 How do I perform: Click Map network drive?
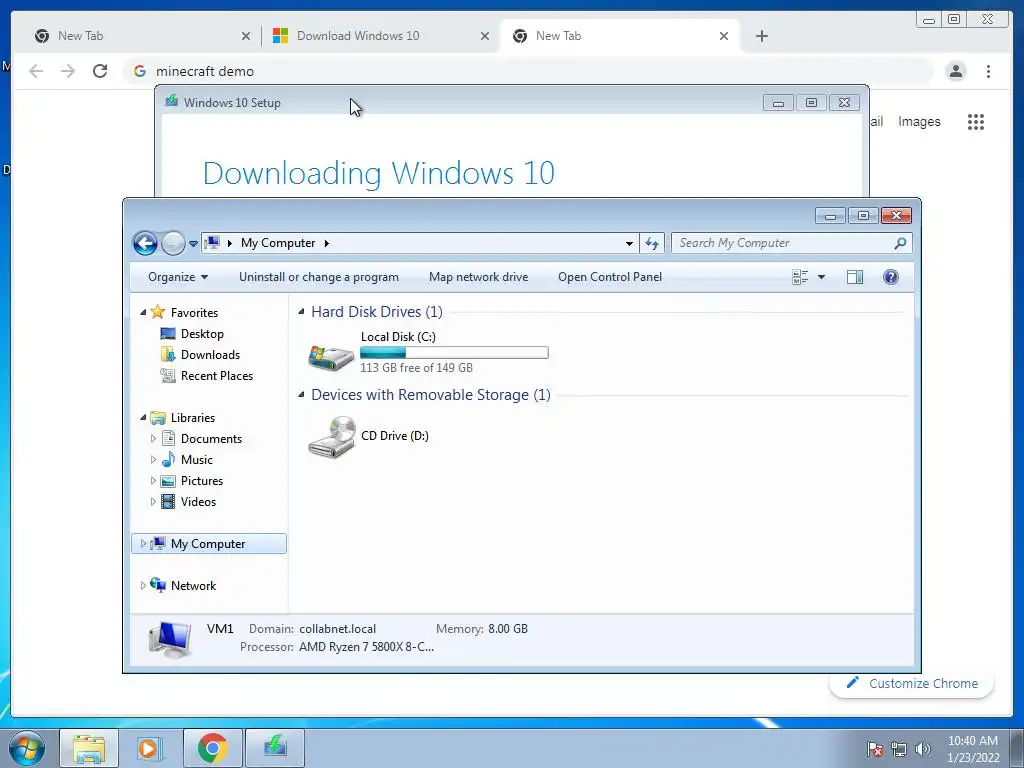click(x=479, y=277)
